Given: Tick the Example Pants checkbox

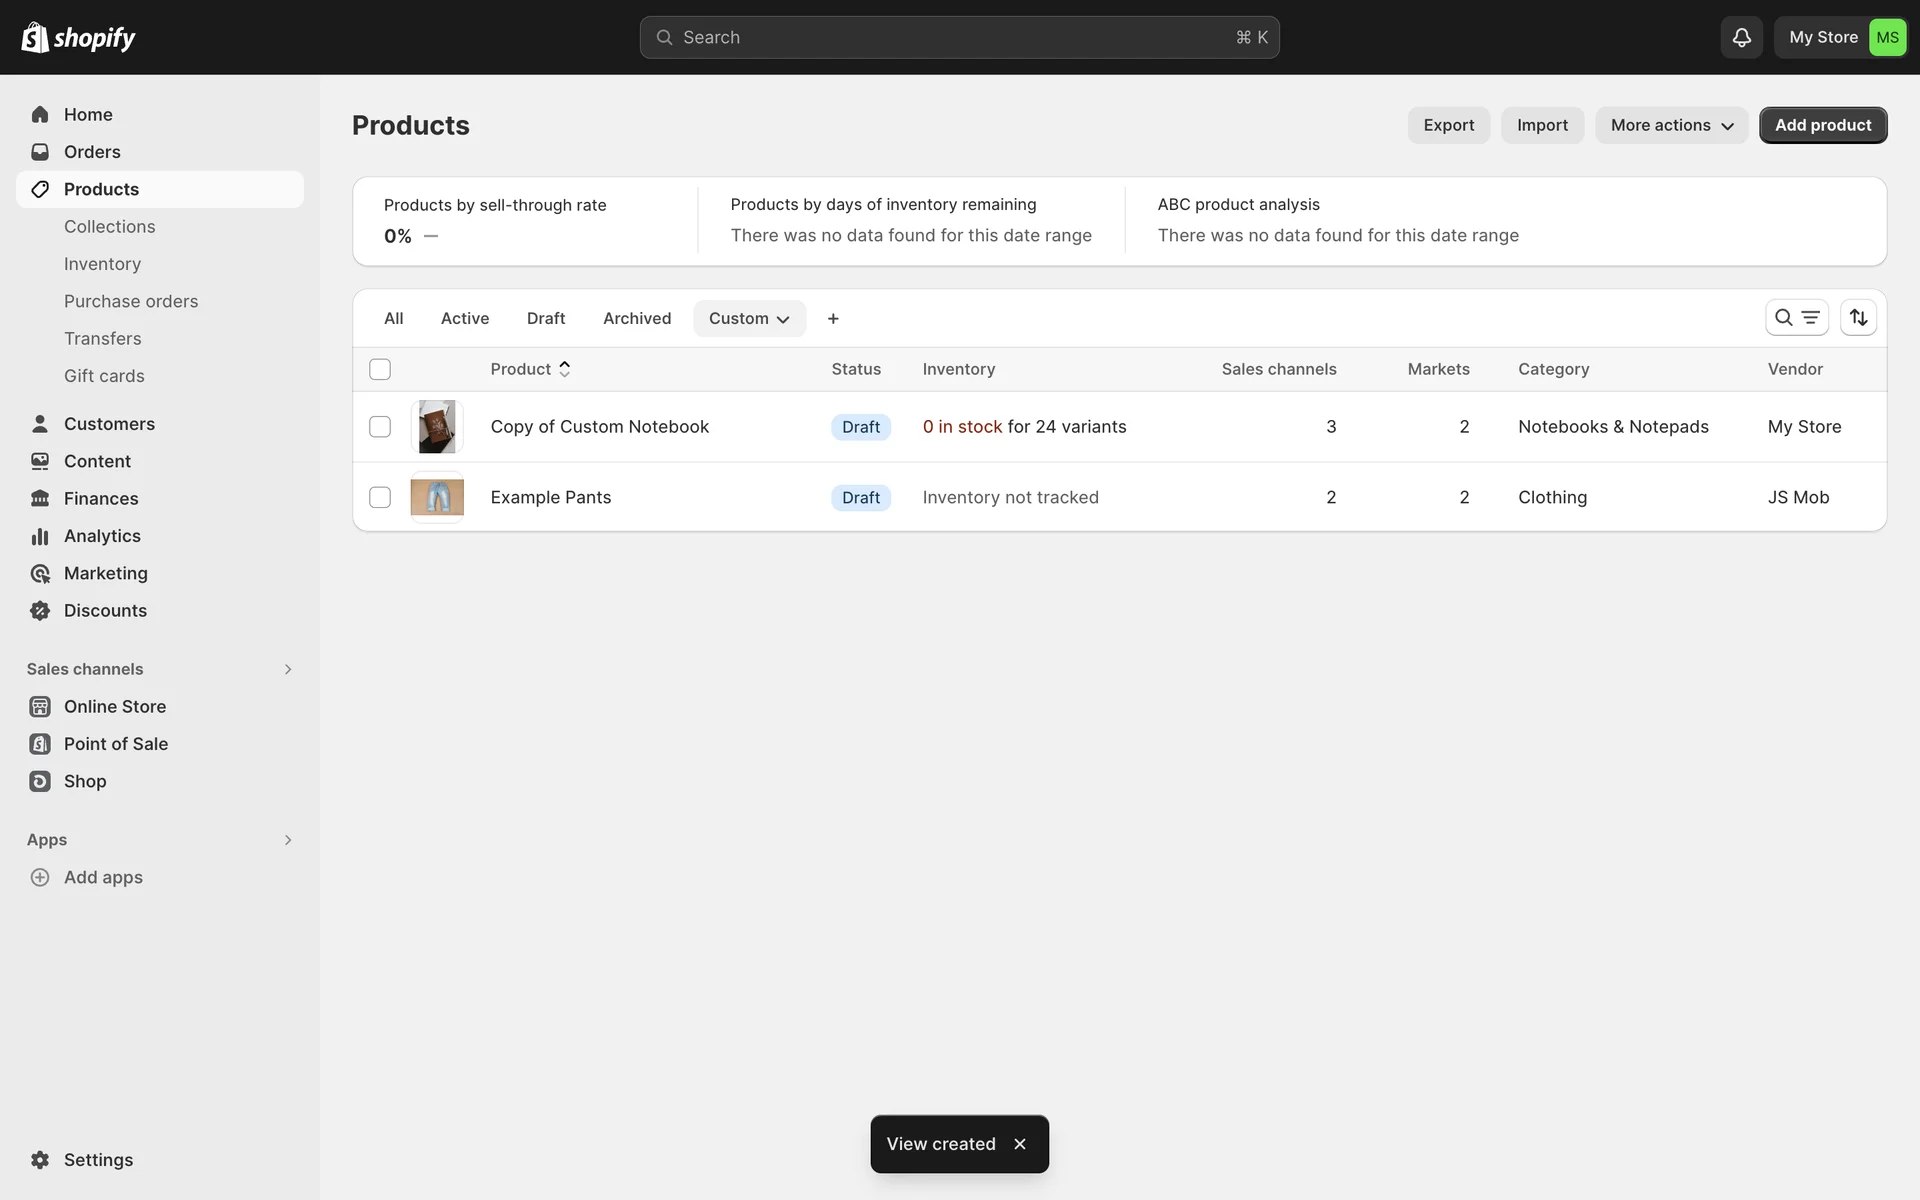Looking at the screenshot, I should coord(380,498).
